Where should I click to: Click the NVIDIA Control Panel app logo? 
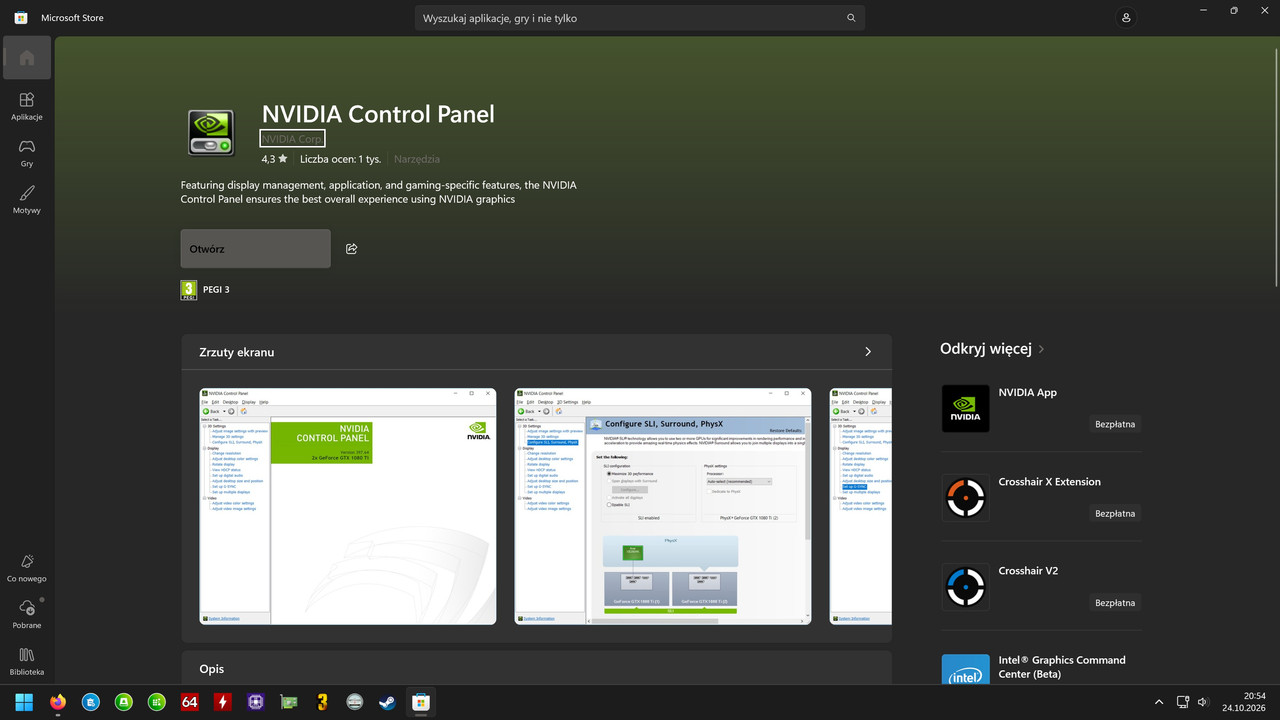(x=211, y=133)
